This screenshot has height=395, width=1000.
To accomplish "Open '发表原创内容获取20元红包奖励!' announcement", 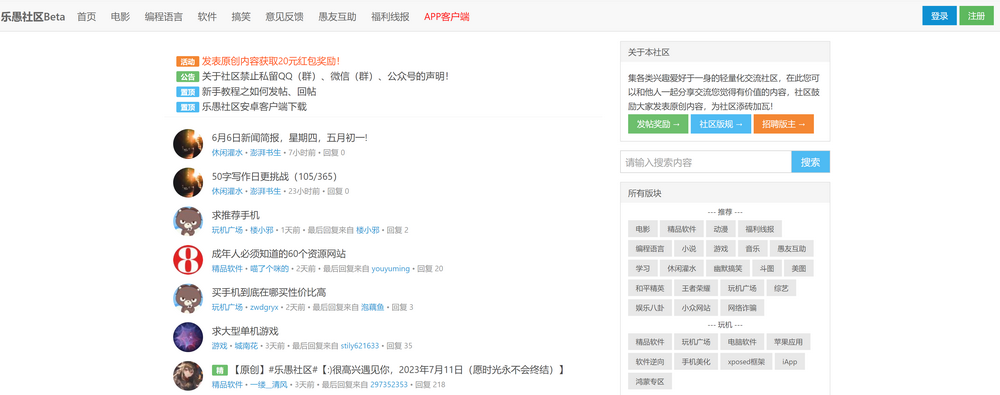I will point(271,61).
